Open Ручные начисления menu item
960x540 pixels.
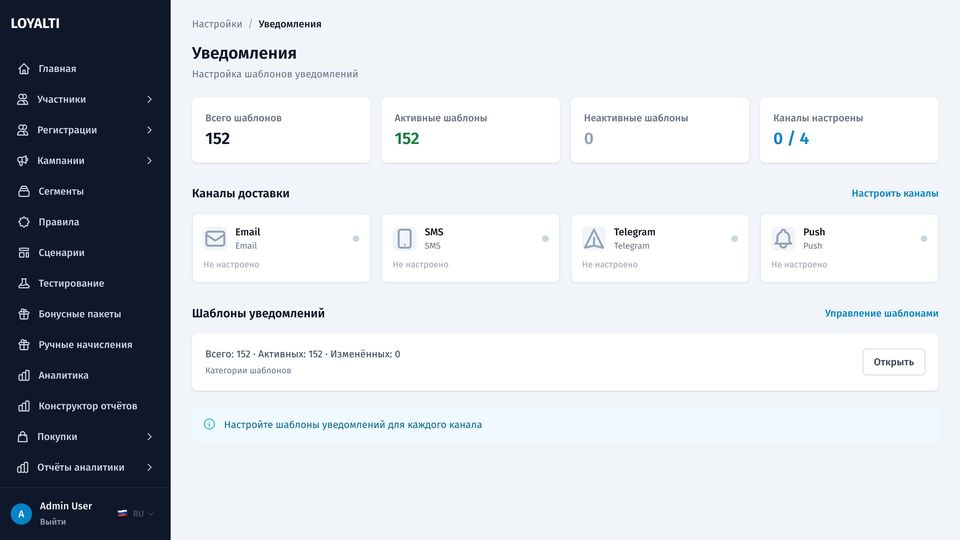click(85, 344)
